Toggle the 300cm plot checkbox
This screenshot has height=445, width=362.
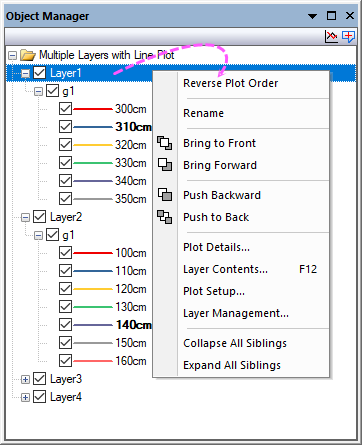coord(65,109)
